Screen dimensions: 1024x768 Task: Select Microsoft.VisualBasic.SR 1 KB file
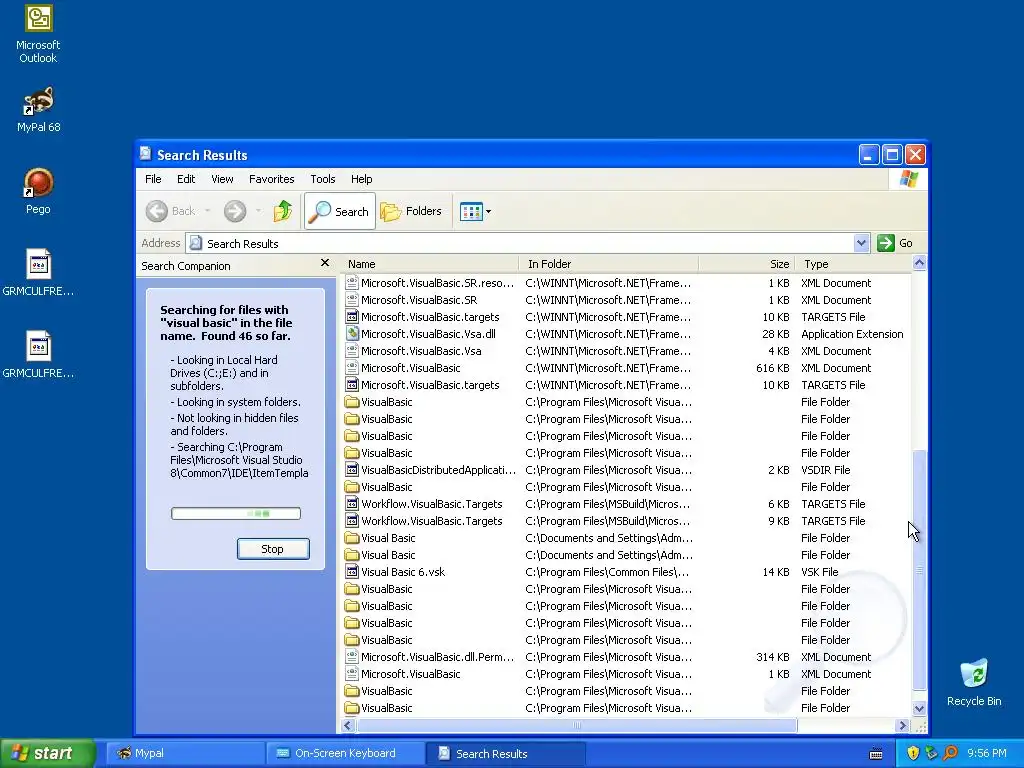pyautogui.click(x=419, y=300)
